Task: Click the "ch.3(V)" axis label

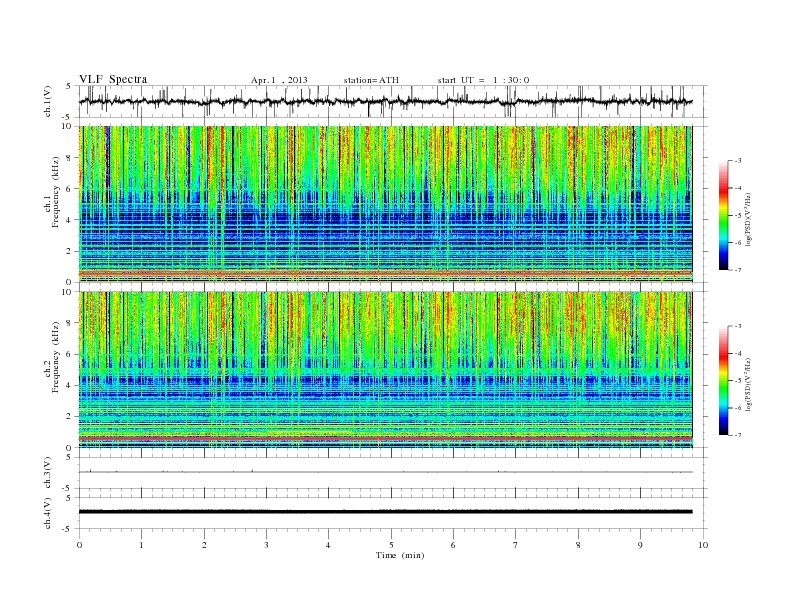Action: [48, 473]
